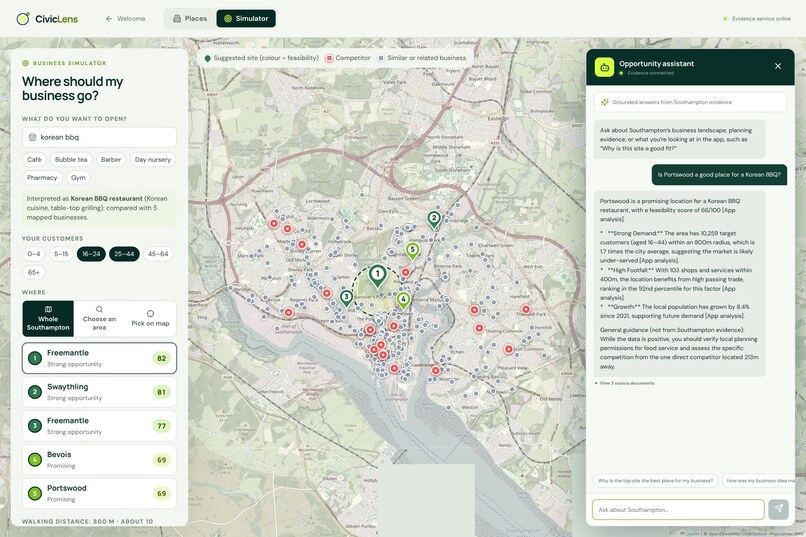The height and width of the screenshot is (537, 806).
Task: Click the korean bbq business input field
Action: pyautogui.click(x=99, y=137)
